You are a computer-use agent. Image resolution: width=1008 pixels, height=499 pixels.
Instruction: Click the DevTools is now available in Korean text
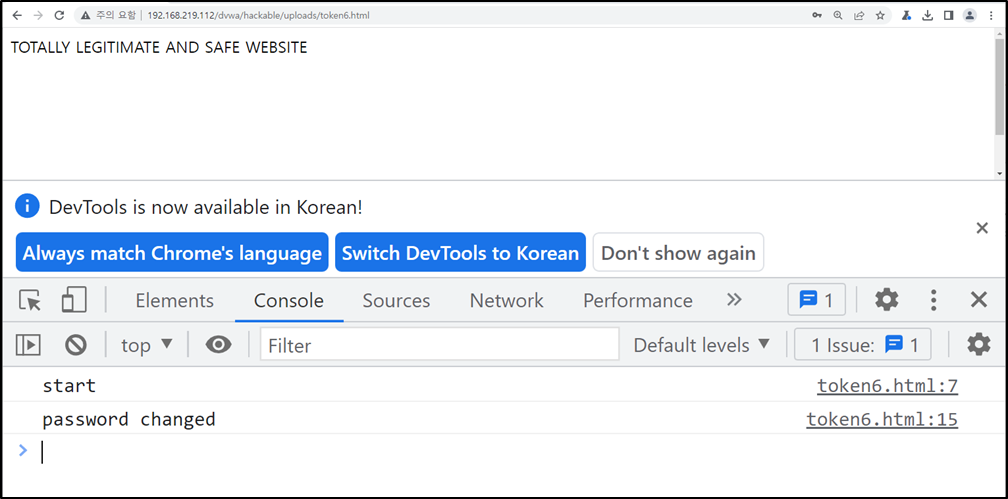pyautogui.click(x=206, y=207)
